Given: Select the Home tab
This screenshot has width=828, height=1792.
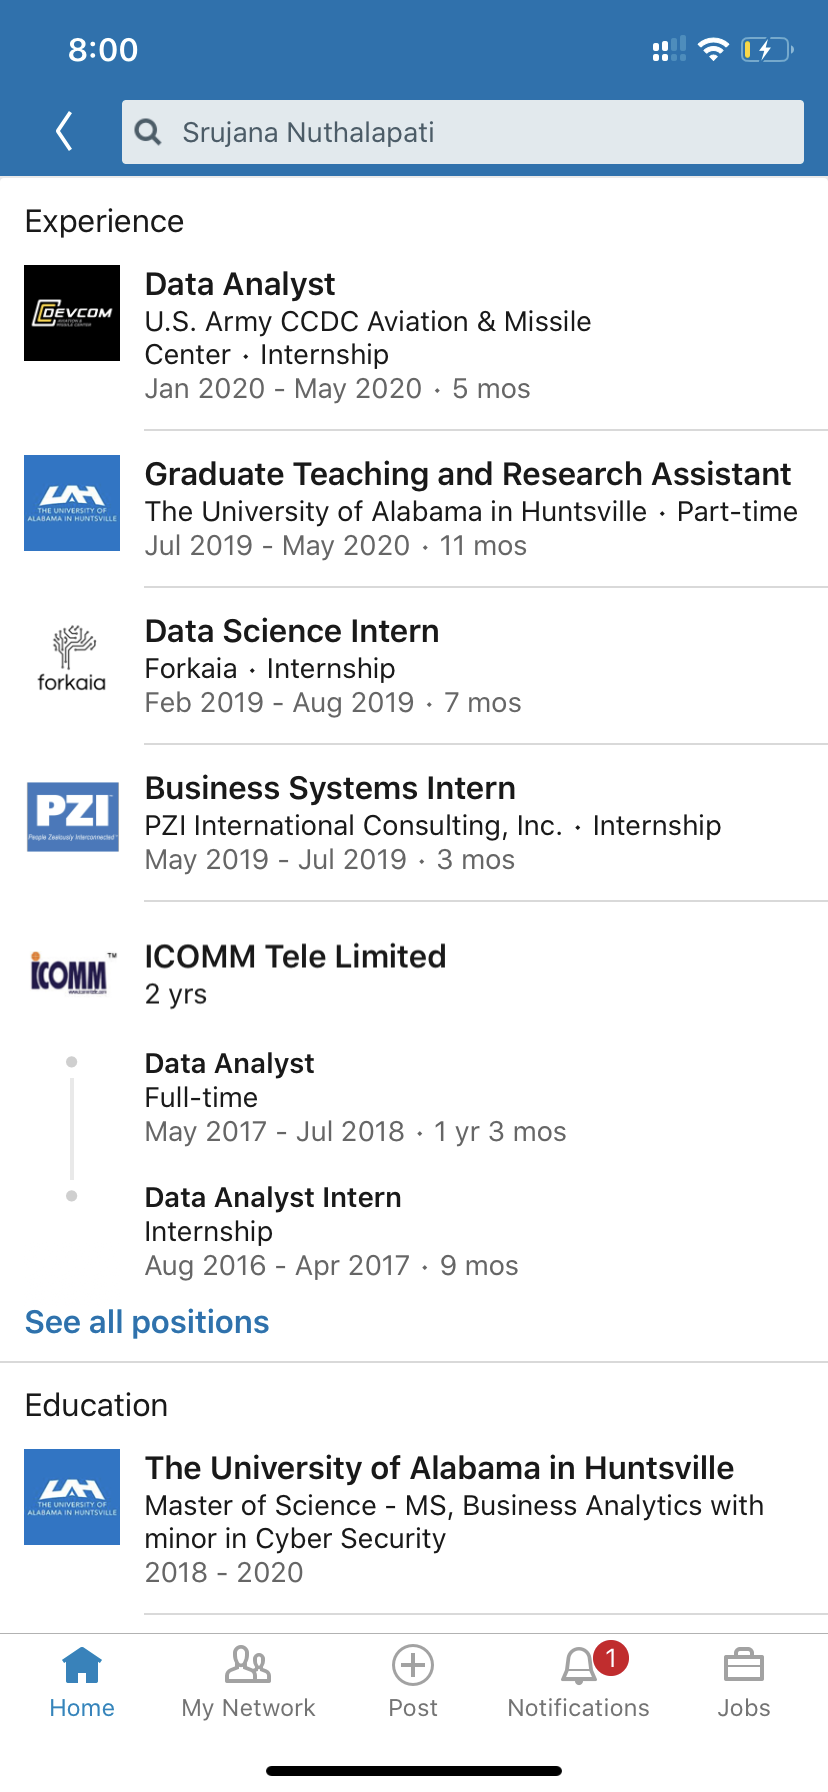Looking at the screenshot, I should pyautogui.click(x=82, y=1680).
